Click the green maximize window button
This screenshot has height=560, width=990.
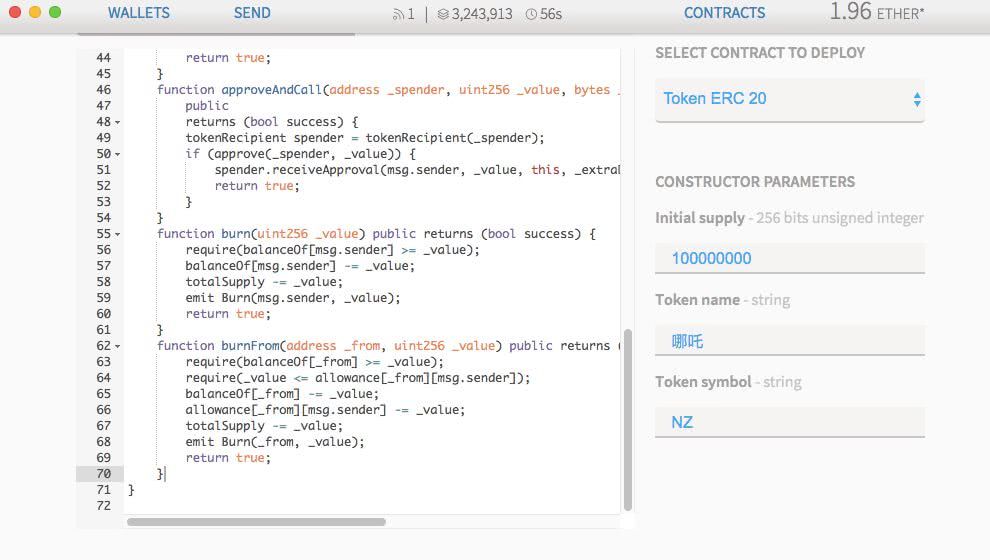click(x=55, y=12)
